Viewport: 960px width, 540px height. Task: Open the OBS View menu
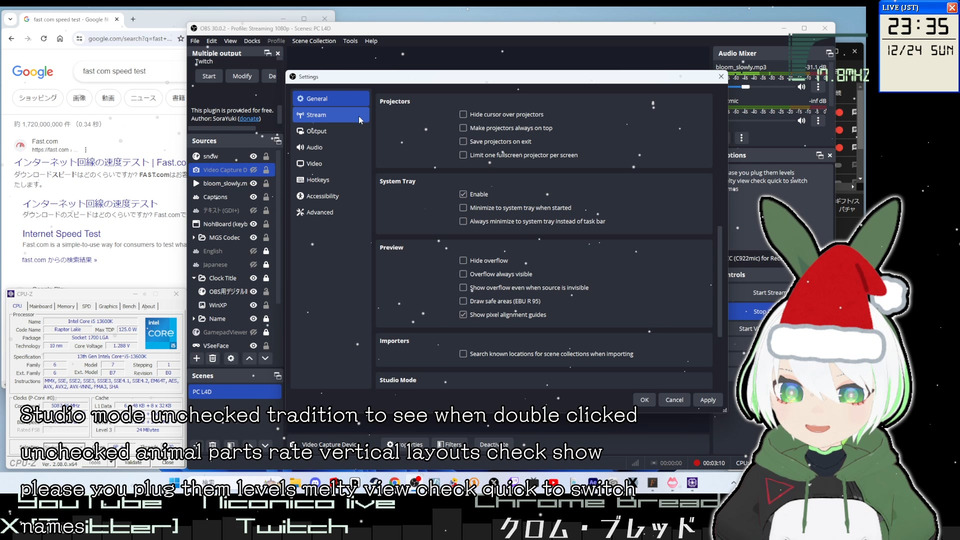click(230, 41)
